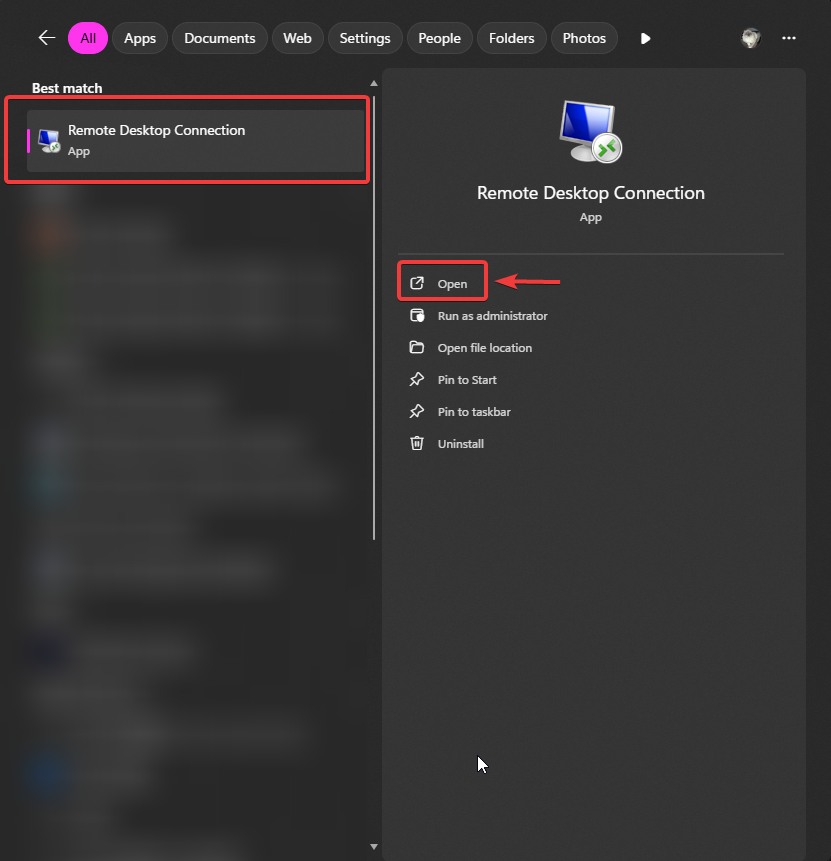Show more filters with the play arrow

645,38
